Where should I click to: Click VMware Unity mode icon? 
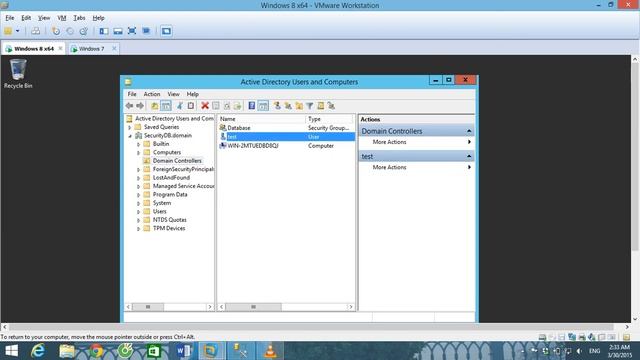(x=146, y=31)
